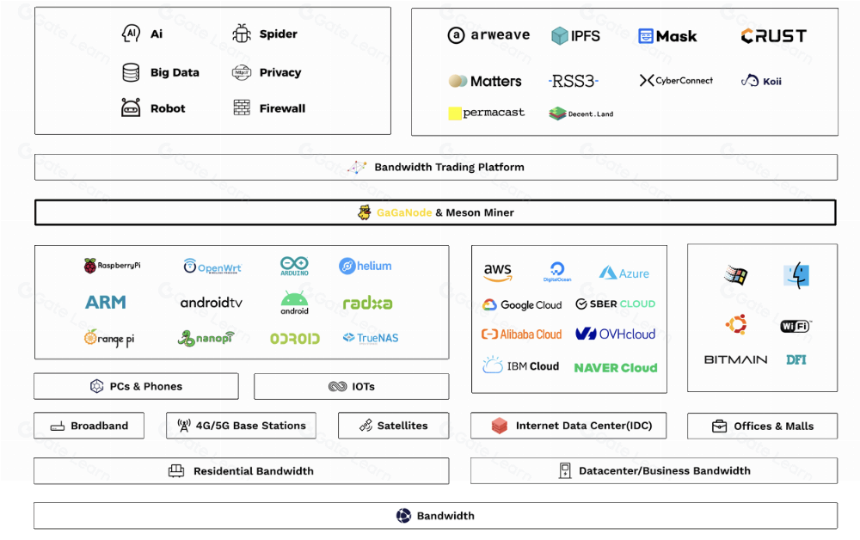This screenshot has height=540, width=860.
Task: Click the DFI logo
Action: coord(796,360)
